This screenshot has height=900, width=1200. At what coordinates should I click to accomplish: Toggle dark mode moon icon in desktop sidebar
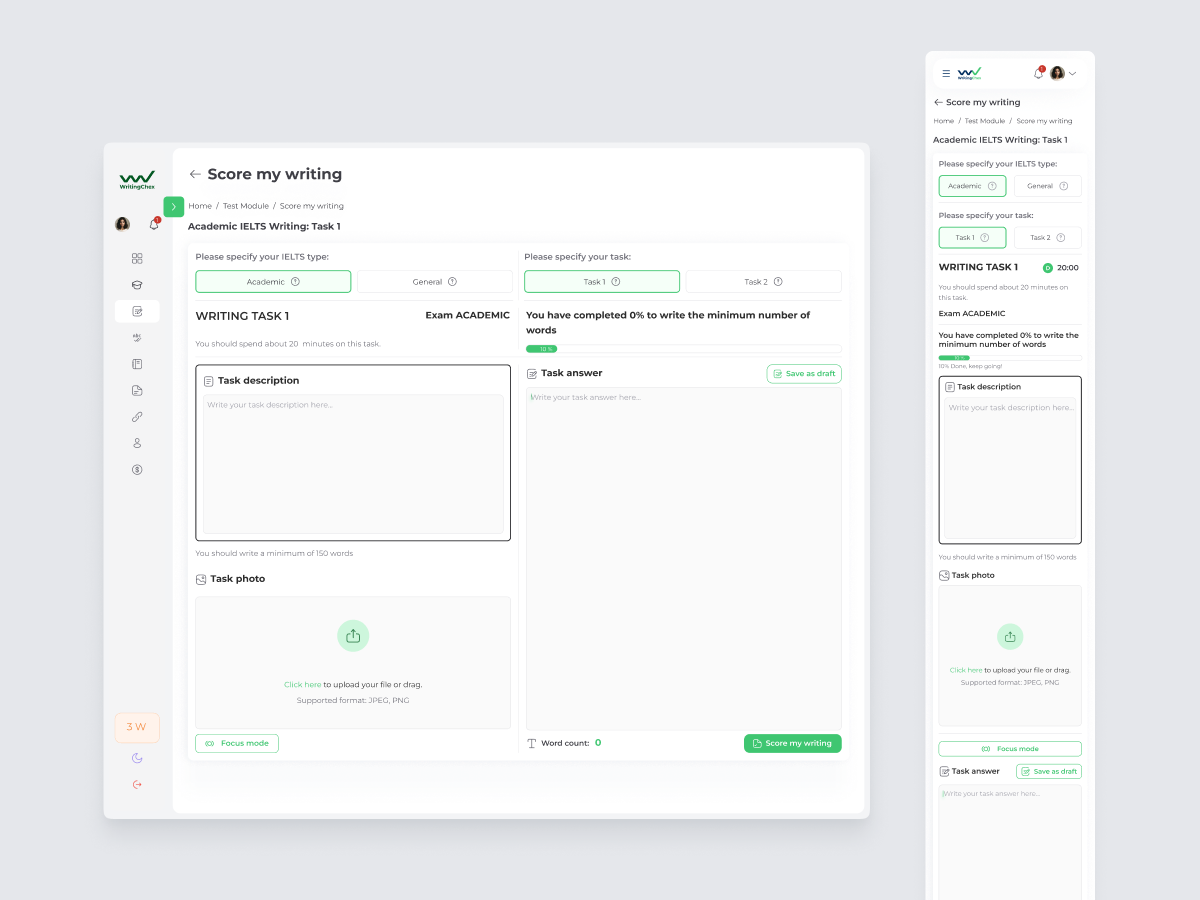137,758
